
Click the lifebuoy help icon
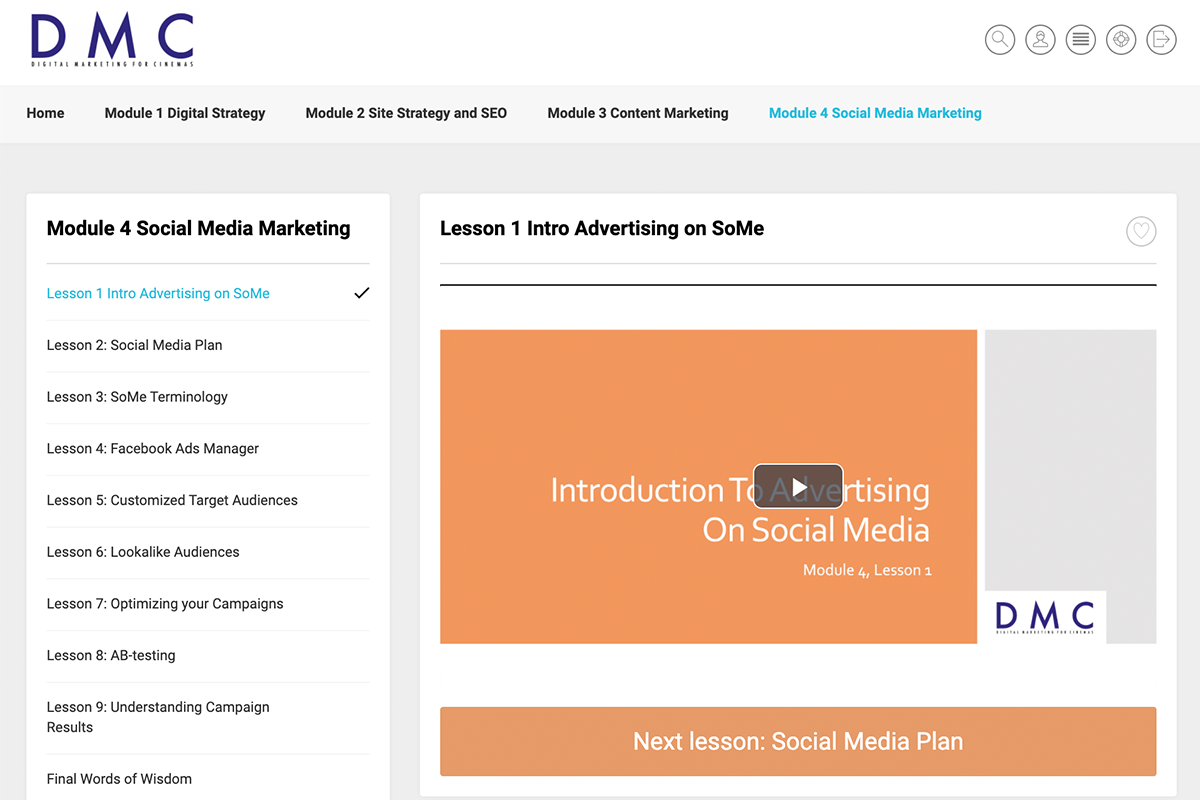click(x=1121, y=40)
